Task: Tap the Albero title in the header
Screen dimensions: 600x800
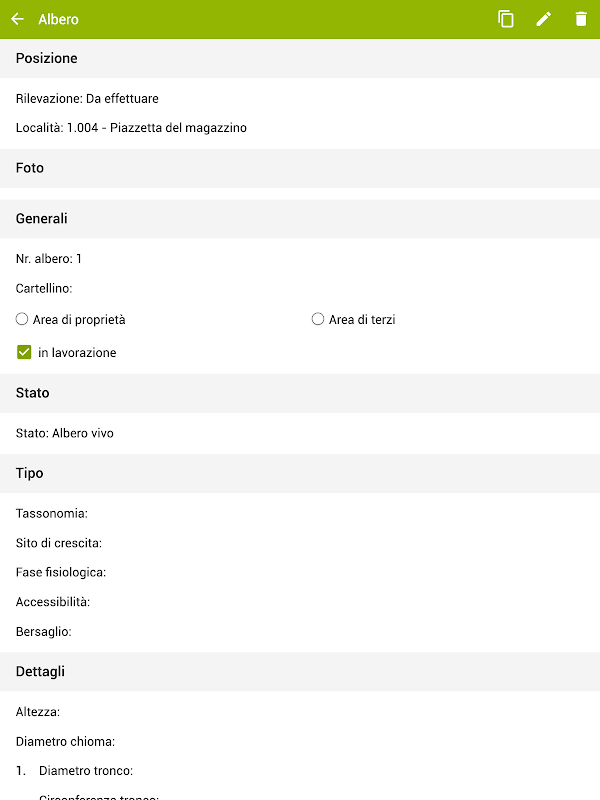Action: click(58, 20)
